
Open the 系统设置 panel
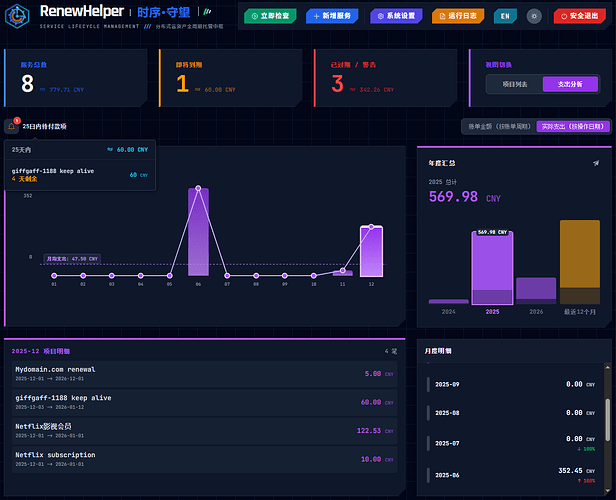[395, 16]
